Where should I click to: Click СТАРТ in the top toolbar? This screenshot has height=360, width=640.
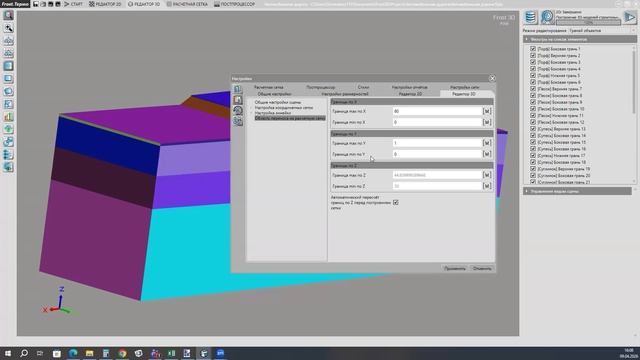73,4
